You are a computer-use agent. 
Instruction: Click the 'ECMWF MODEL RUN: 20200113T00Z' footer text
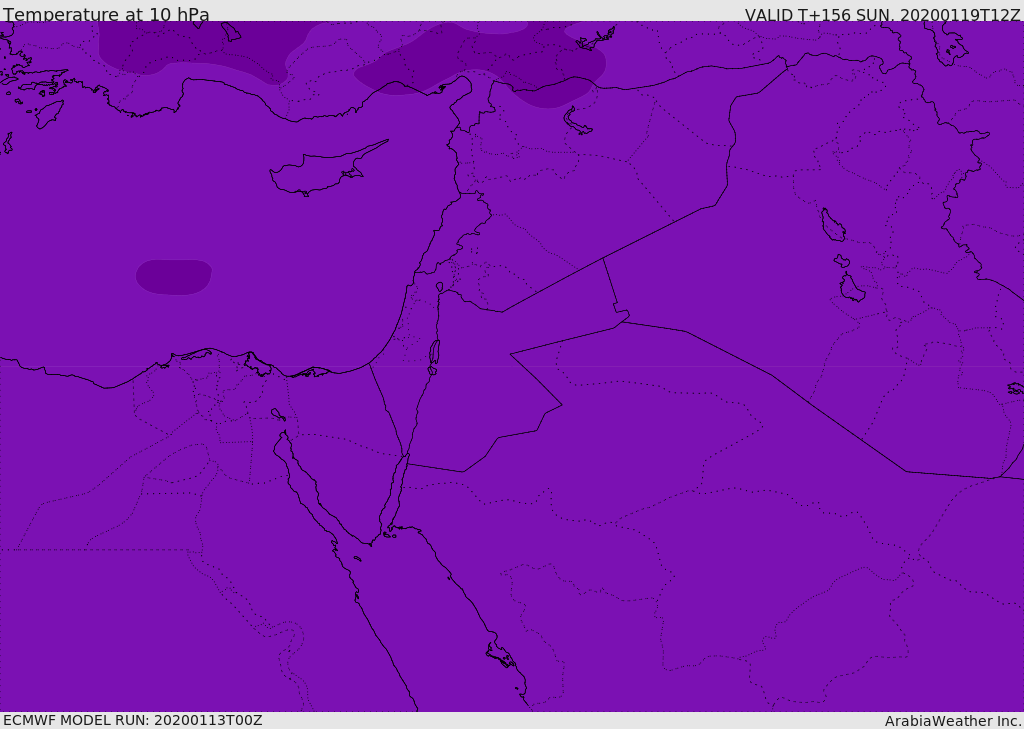[133, 720]
